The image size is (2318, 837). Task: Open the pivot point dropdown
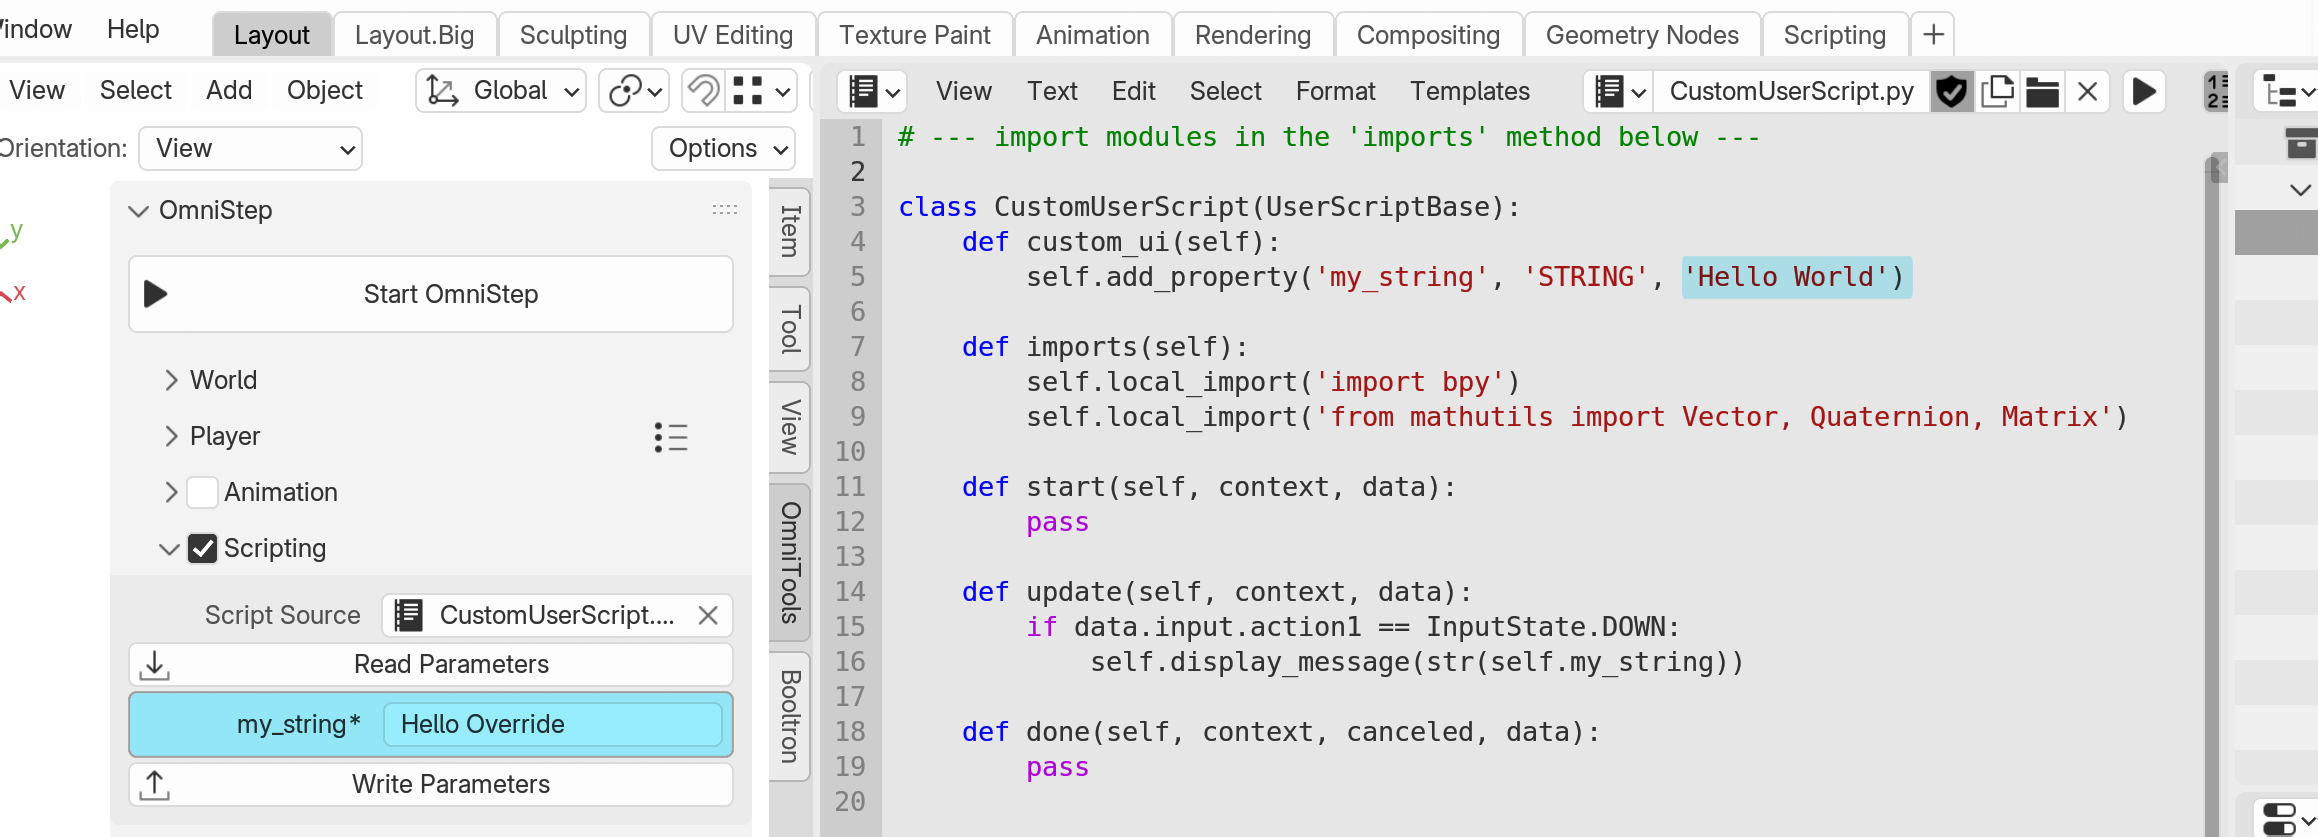click(x=634, y=91)
